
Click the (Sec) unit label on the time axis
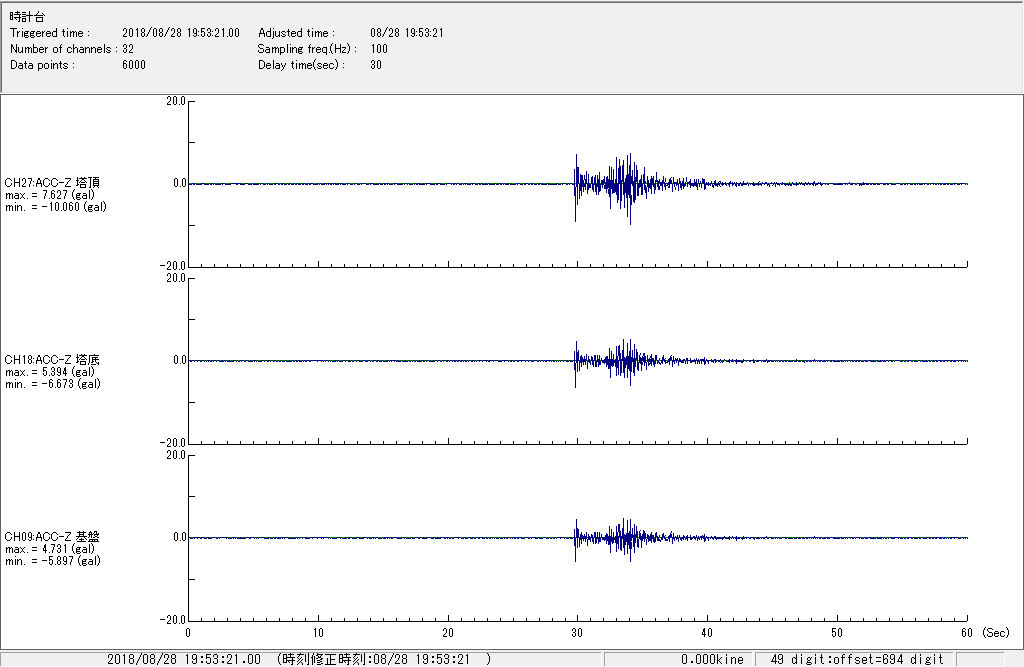(x=996, y=632)
